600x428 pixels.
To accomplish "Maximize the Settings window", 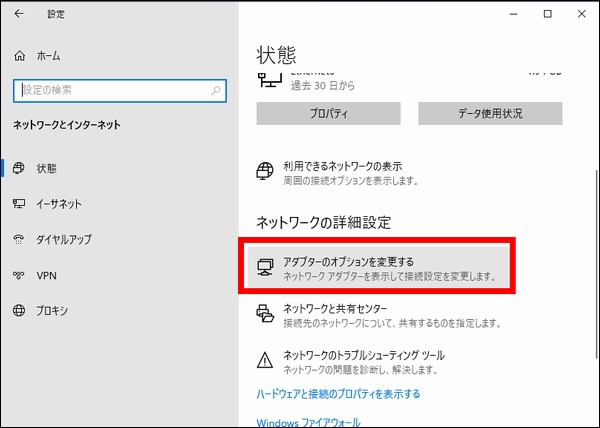I will pos(548,14).
